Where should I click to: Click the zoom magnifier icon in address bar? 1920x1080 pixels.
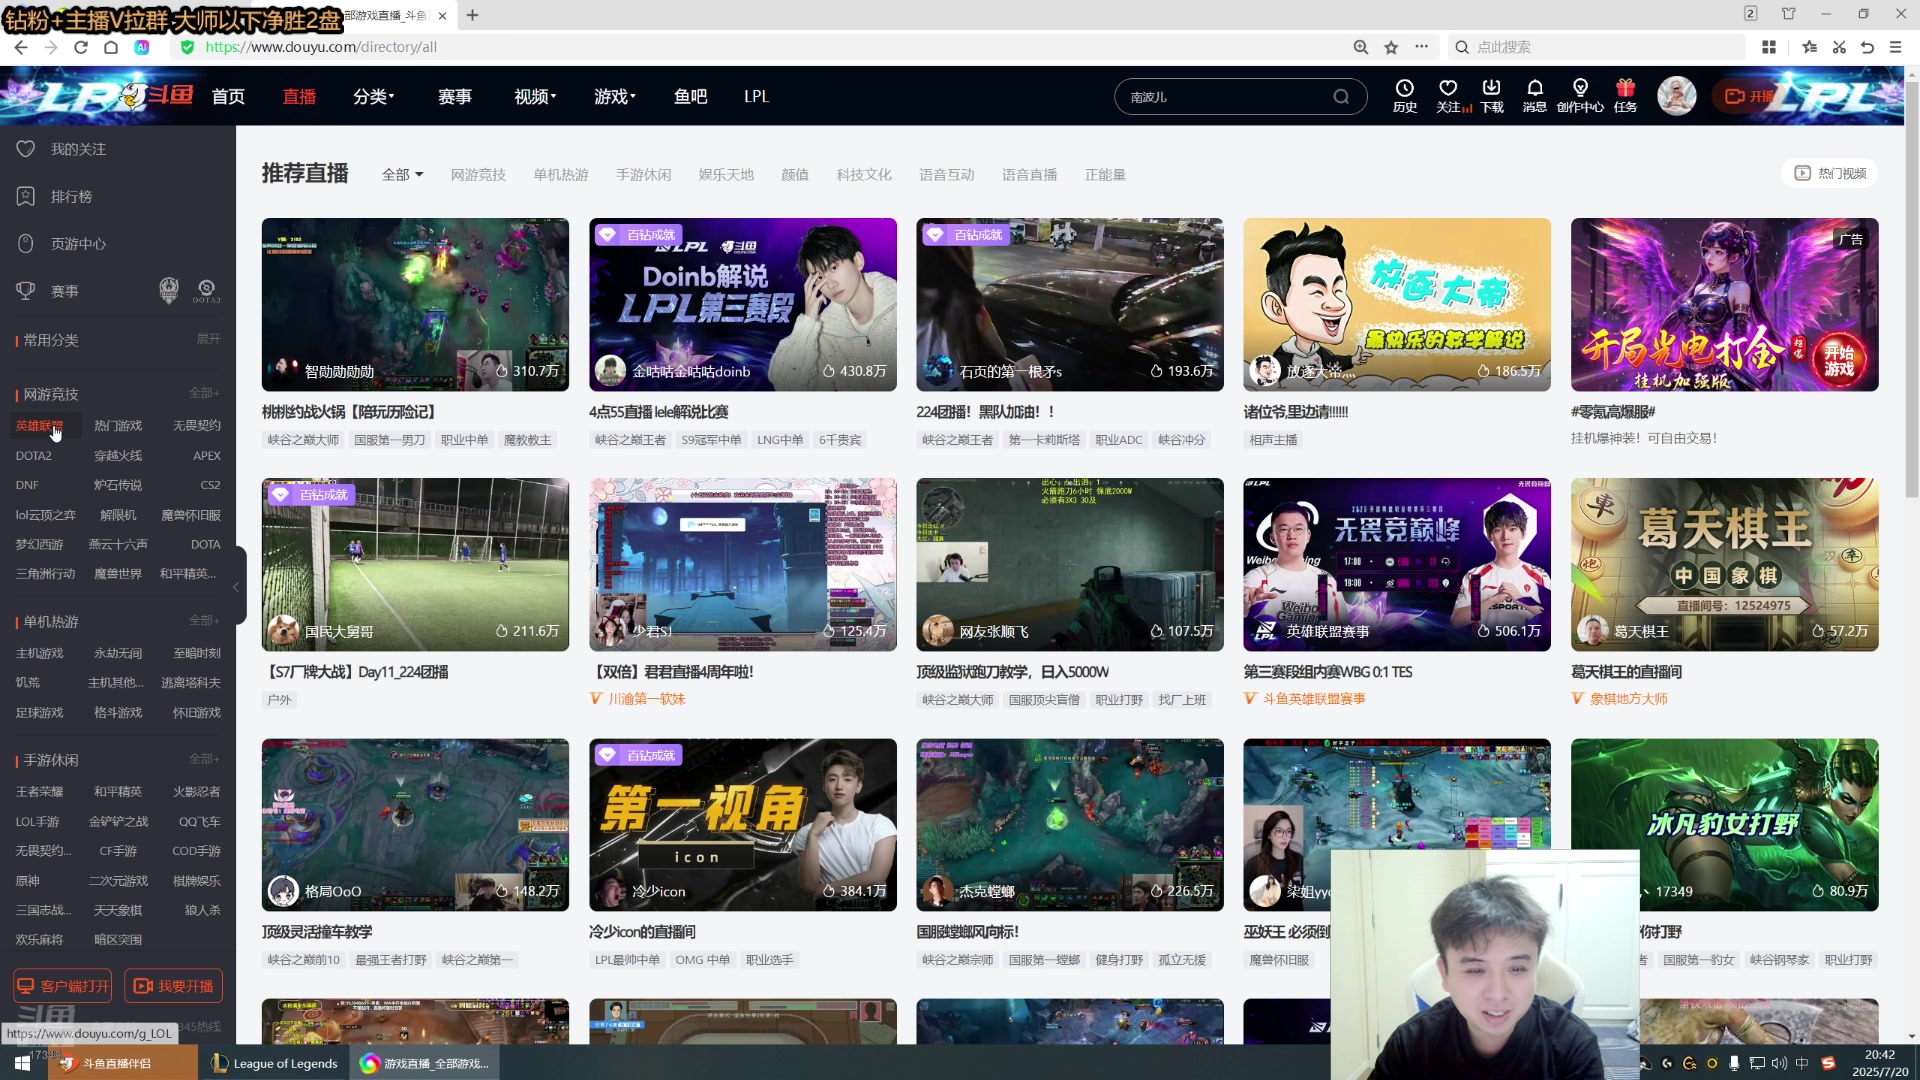tap(1361, 47)
